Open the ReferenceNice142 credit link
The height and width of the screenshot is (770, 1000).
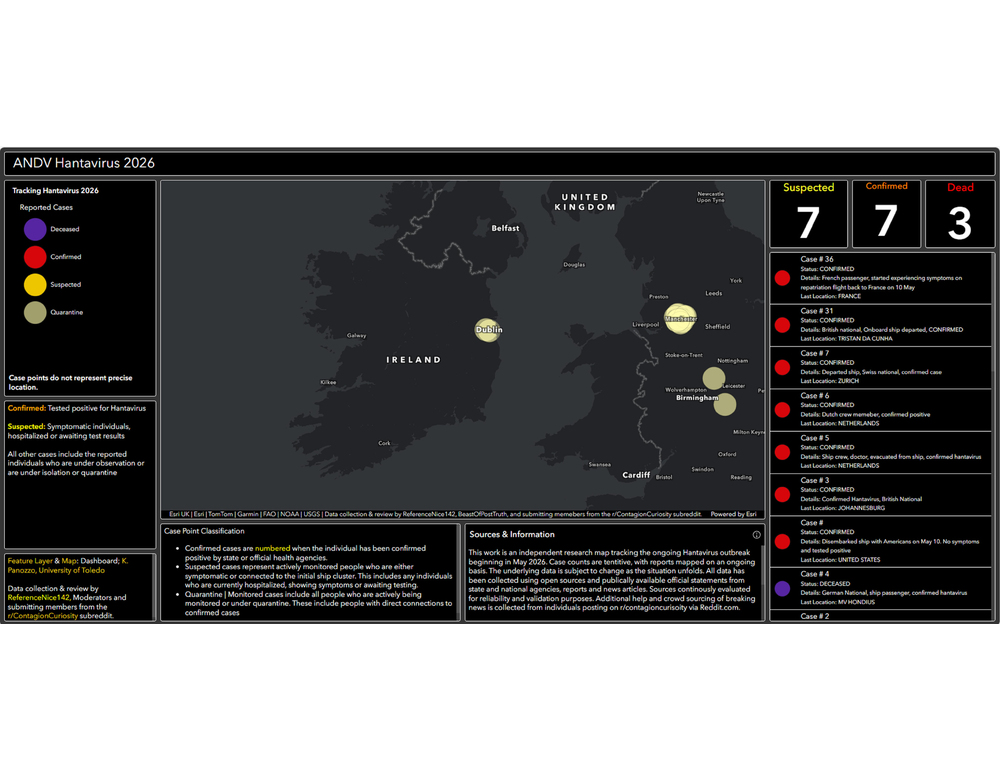point(39,598)
